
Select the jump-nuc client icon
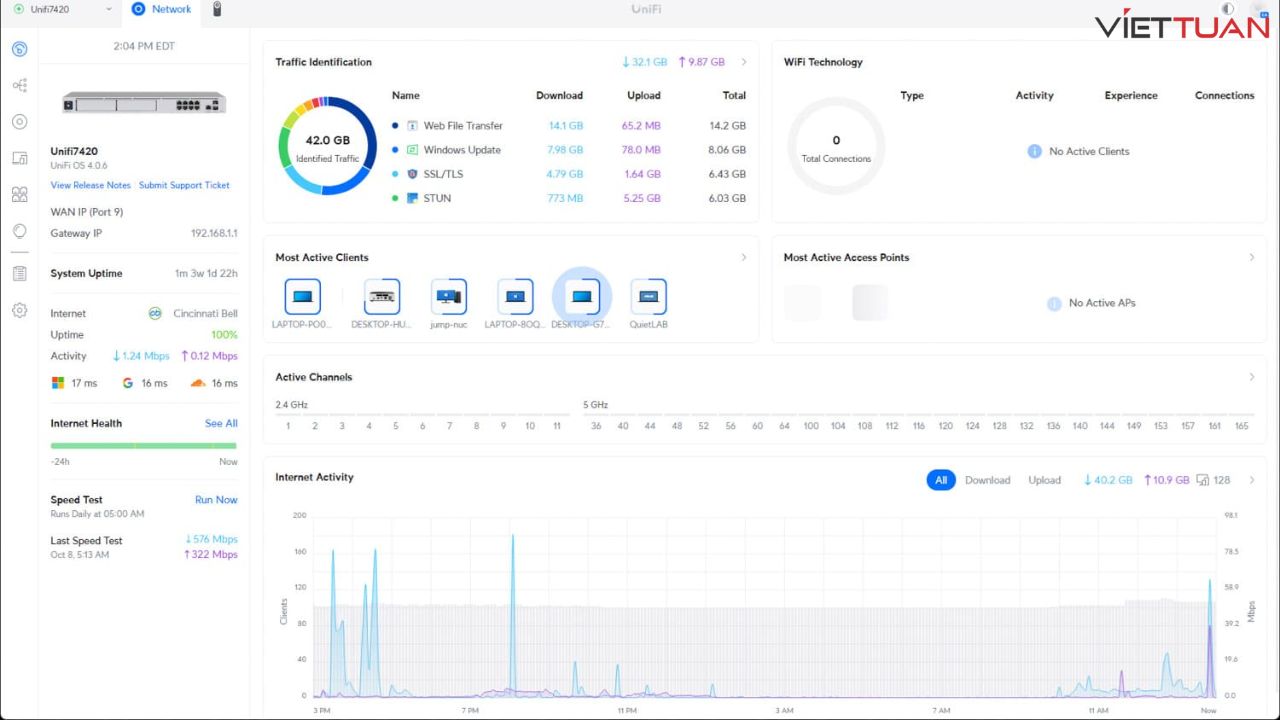pos(449,297)
